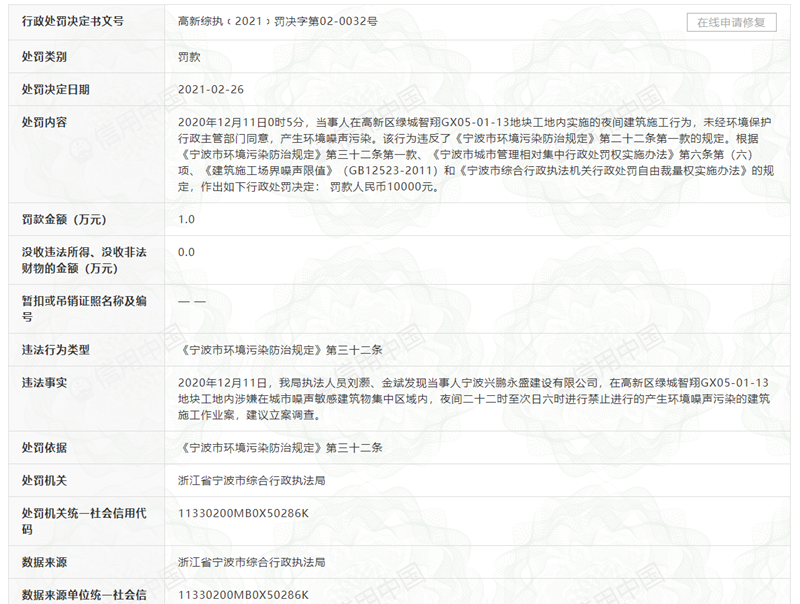Select code 11330200MB0X50286K in 处罚机关统一社会信用代码 row
Viewport: 800px width, 604px height.
click(x=243, y=513)
